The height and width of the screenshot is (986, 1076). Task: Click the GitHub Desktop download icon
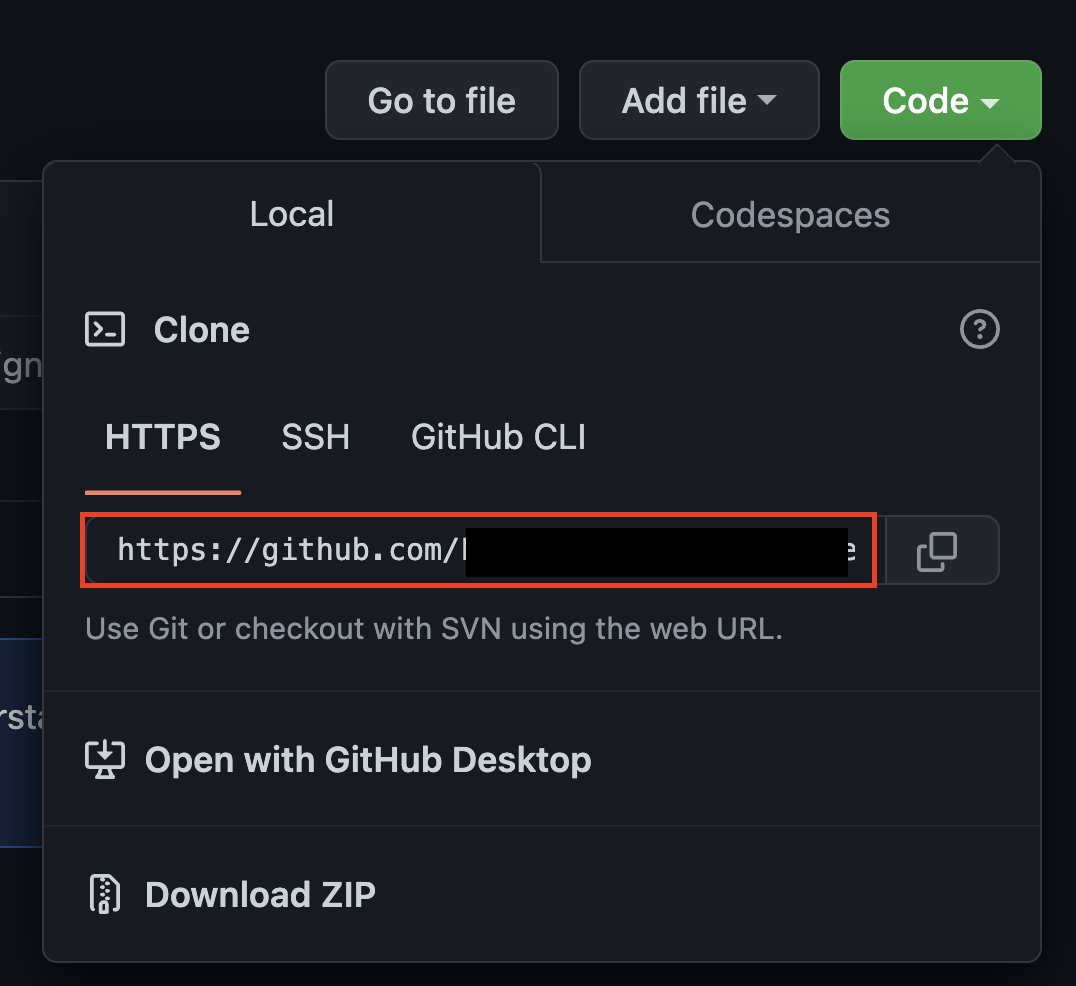[105, 759]
